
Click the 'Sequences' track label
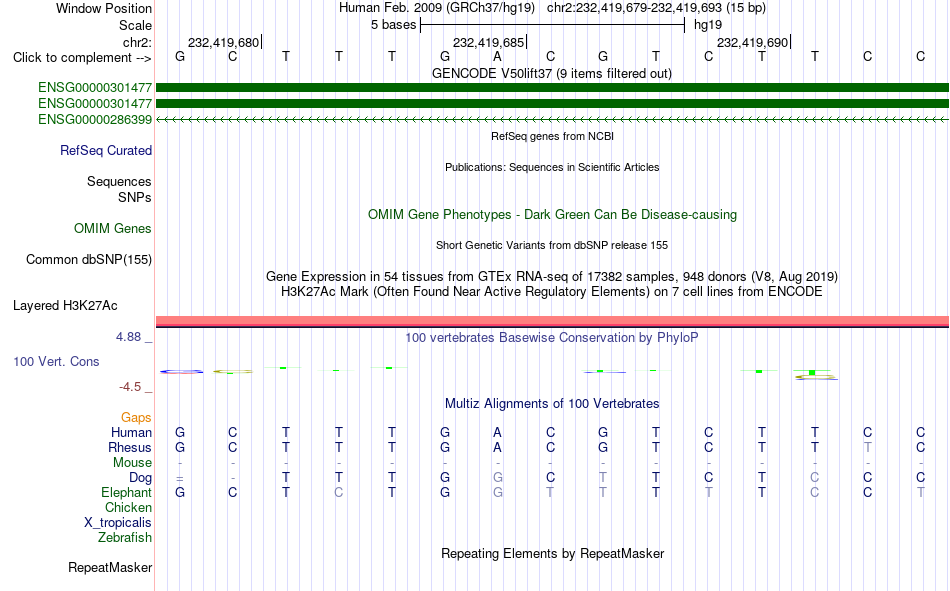[119, 181]
